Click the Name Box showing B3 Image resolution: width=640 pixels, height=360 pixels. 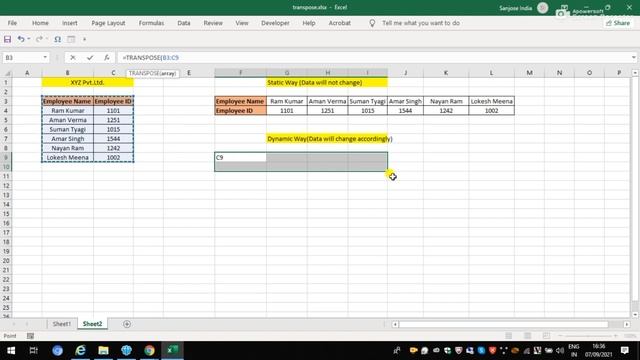pyautogui.click(x=22, y=58)
